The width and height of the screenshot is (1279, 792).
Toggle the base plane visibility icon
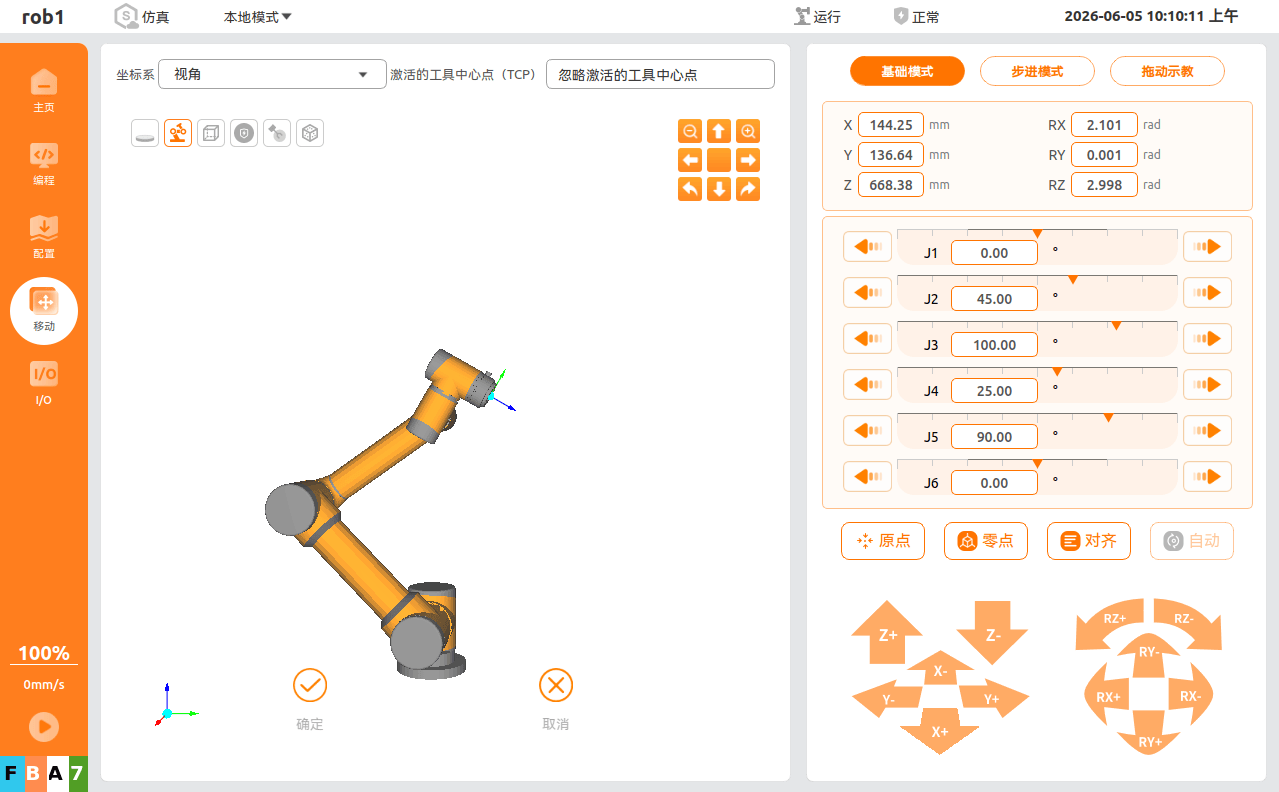pyautogui.click(x=145, y=133)
